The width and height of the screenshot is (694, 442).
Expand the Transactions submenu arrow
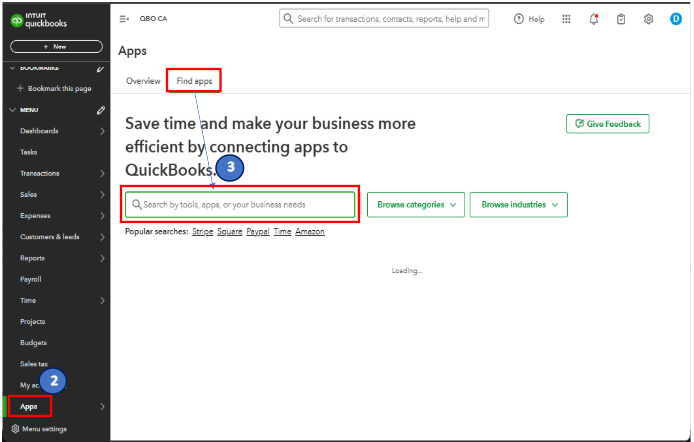pos(102,173)
